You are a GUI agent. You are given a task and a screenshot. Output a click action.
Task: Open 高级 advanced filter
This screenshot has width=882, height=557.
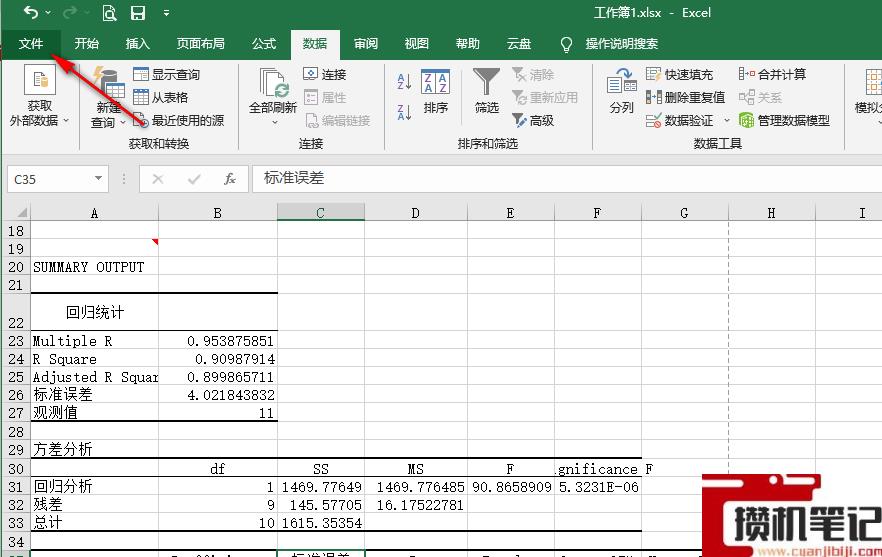click(x=533, y=120)
